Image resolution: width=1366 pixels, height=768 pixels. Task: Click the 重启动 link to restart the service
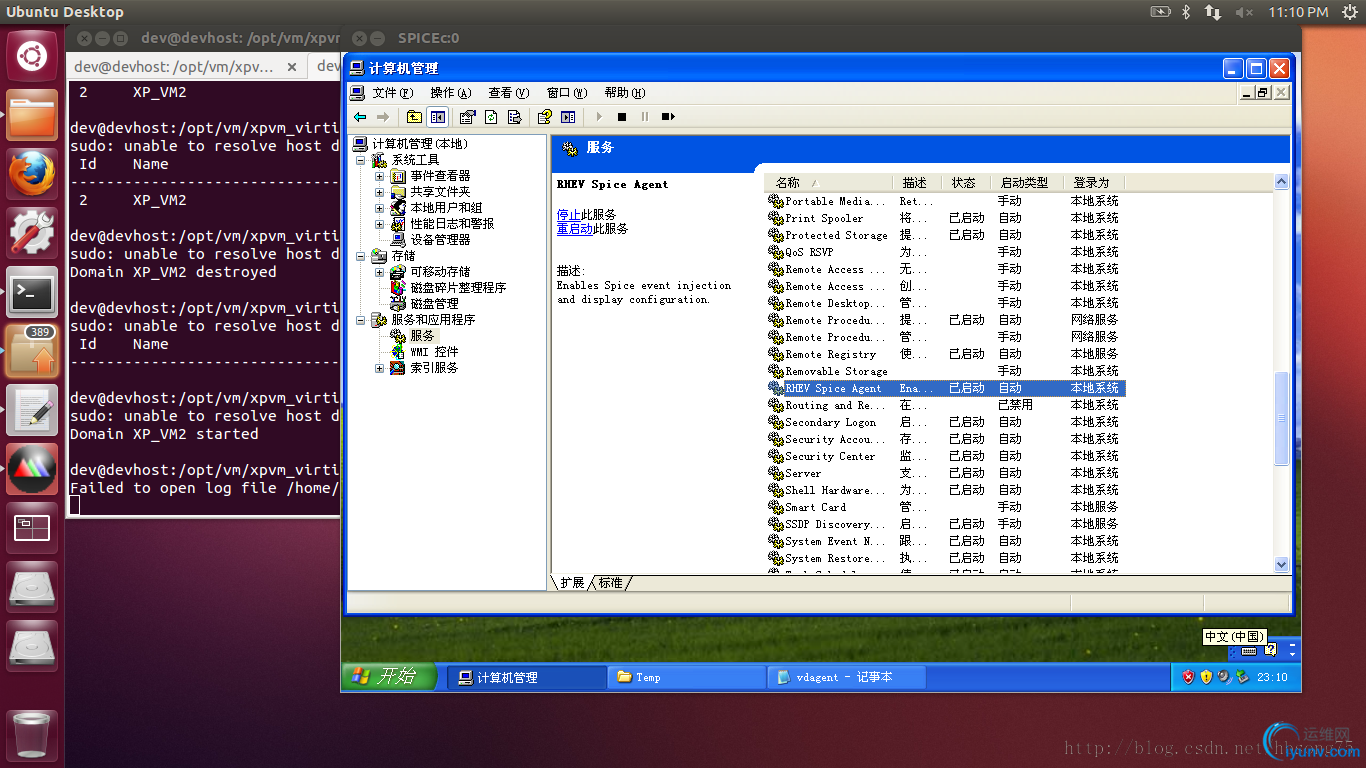(x=575, y=228)
